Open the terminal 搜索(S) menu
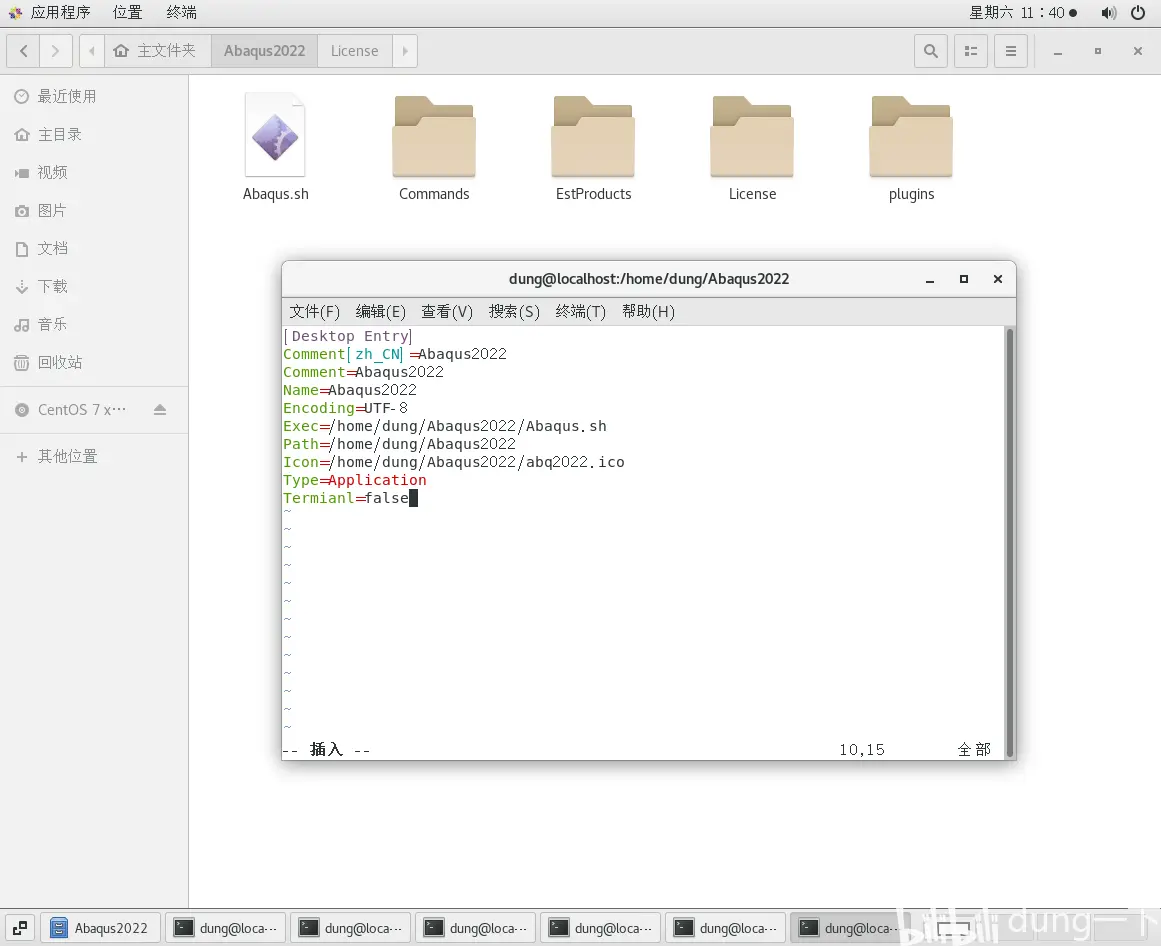Viewport: 1161px width, 946px height. [x=514, y=312]
